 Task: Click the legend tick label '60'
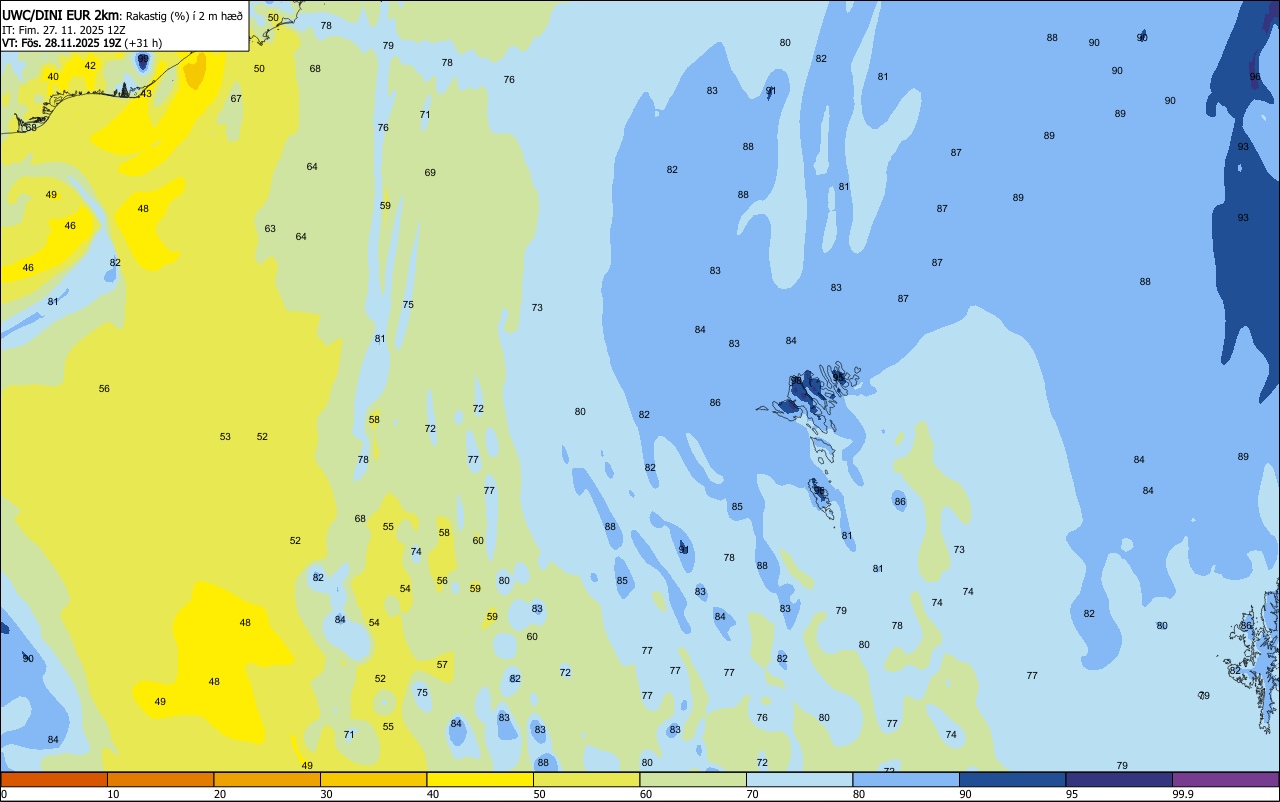tap(646, 794)
